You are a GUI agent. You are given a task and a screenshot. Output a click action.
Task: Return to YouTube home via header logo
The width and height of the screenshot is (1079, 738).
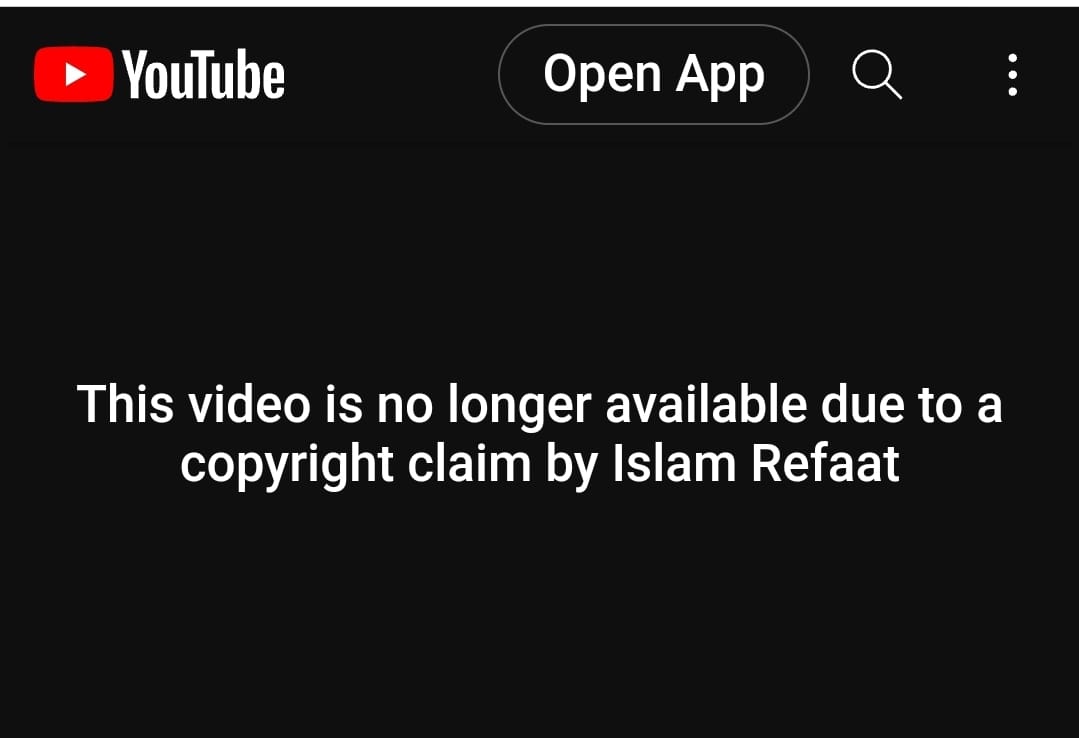159,74
